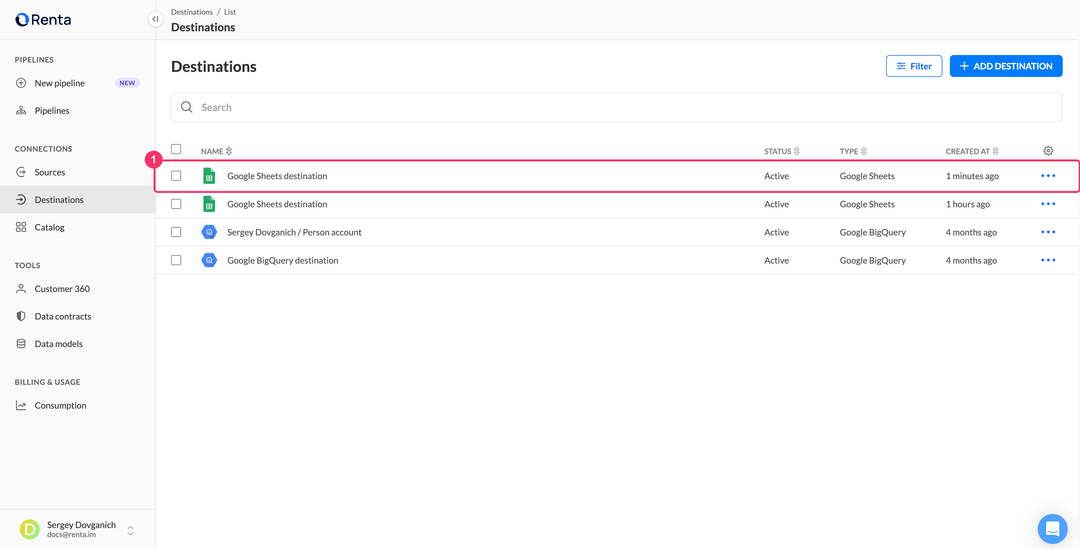The height and width of the screenshot is (549, 1080).
Task: Click the Pipelines sidebar icon
Action: [21, 111]
